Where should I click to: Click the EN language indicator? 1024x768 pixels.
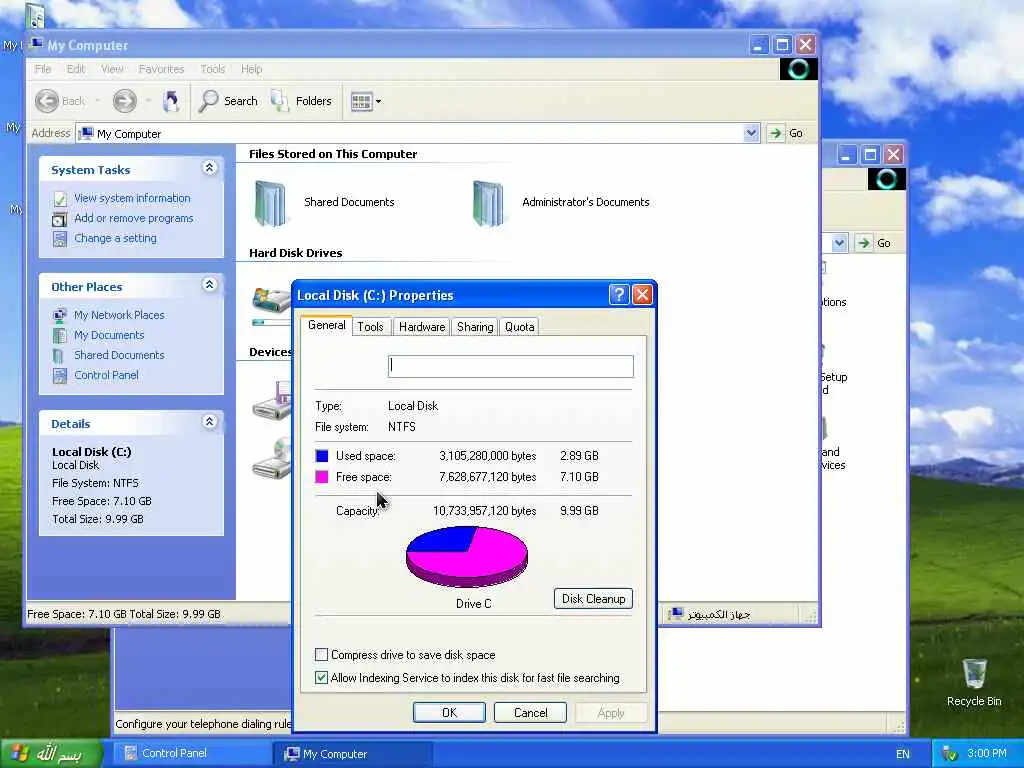(x=903, y=754)
